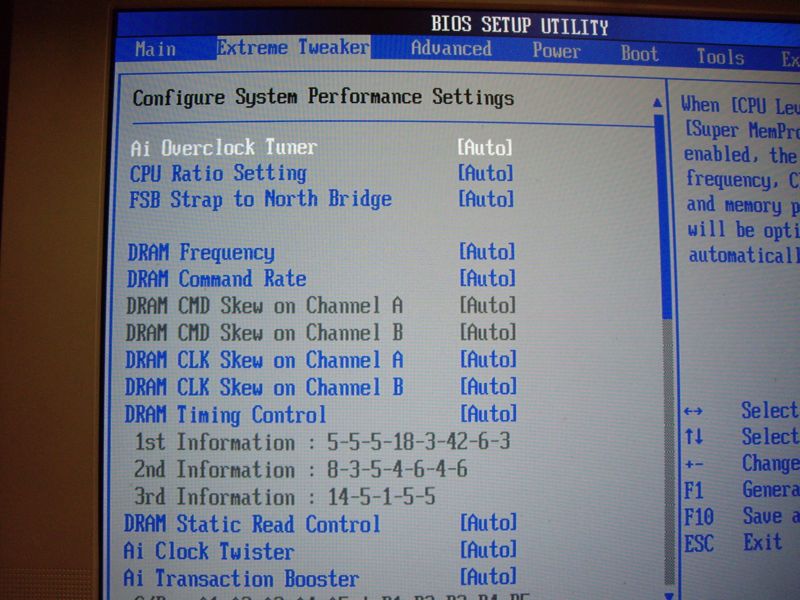Click the BIOS SETUP UTILITY title
Screen dimensions: 800x600
[519, 25]
